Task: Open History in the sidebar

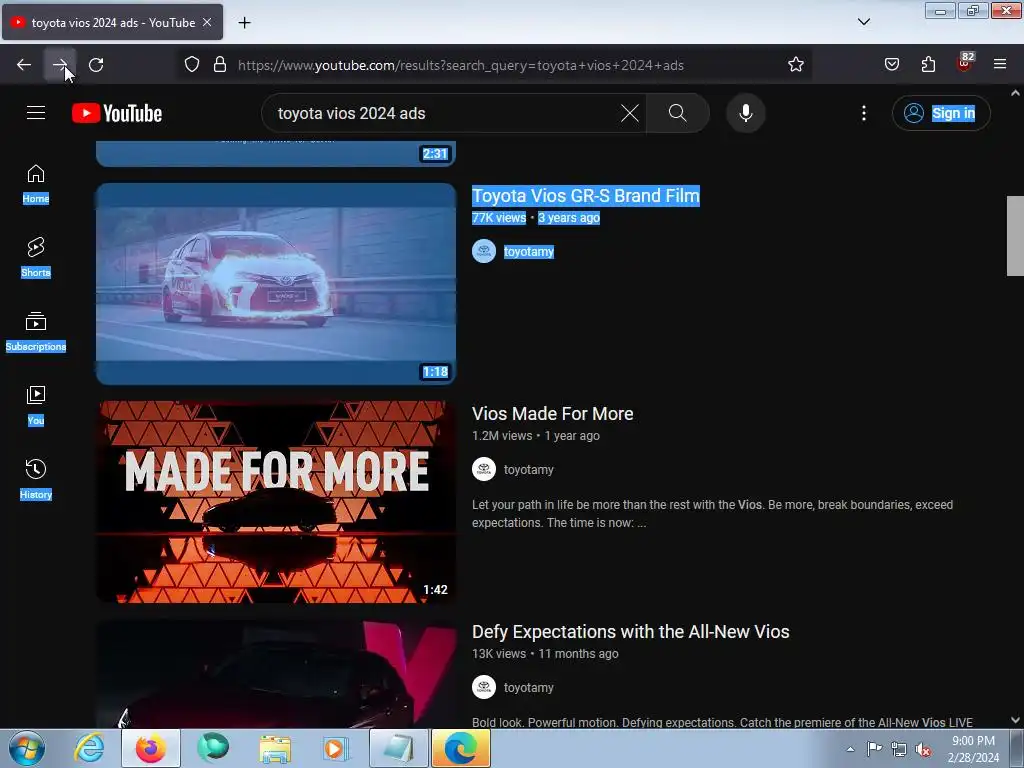Action: point(36,479)
